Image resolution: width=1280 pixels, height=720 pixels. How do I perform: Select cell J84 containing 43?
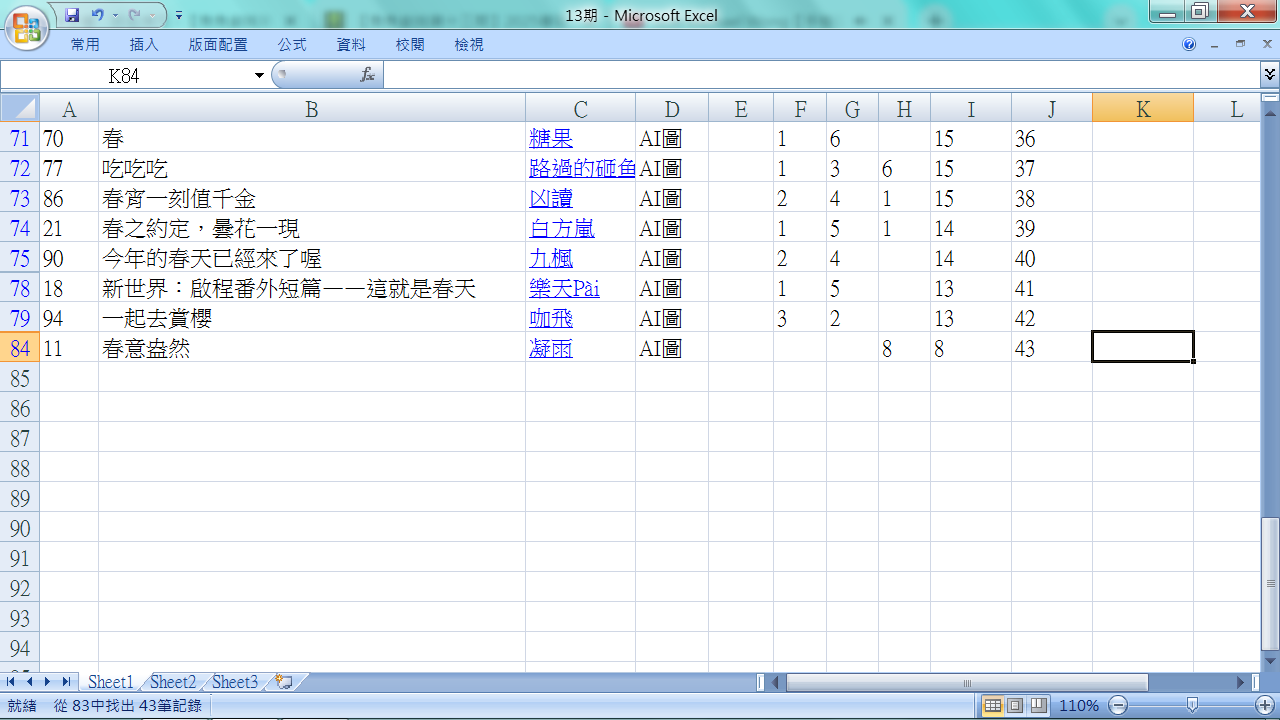click(x=1052, y=349)
